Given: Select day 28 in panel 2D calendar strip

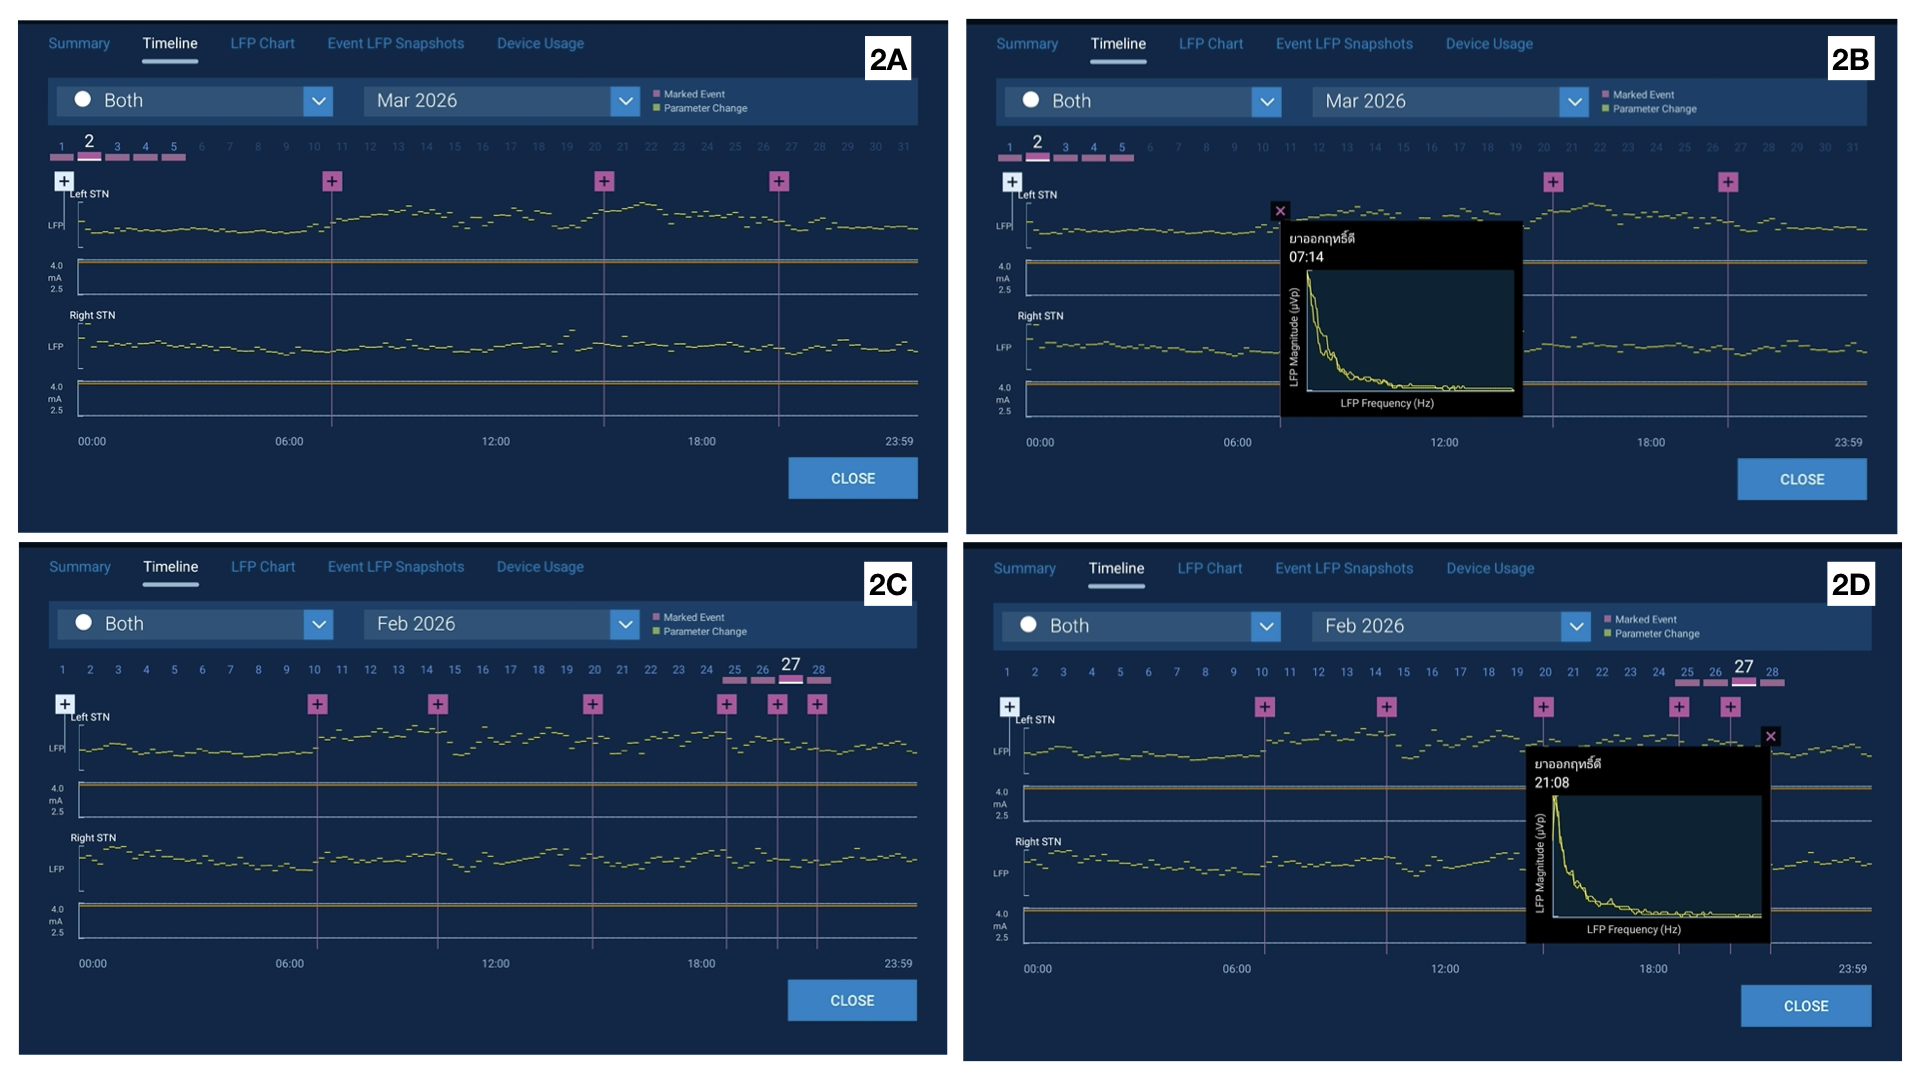Looking at the screenshot, I should click(1772, 673).
